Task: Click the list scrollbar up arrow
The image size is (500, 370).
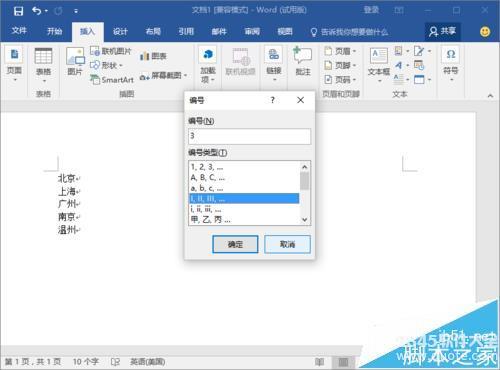Action: 304,167
